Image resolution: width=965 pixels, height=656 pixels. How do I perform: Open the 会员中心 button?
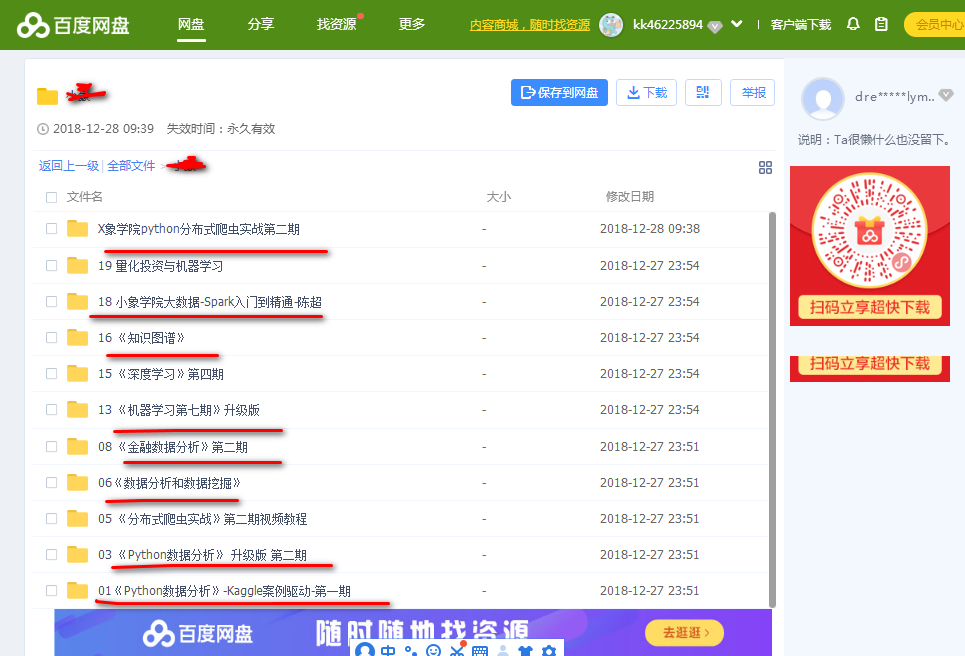[x=935, y=25]
